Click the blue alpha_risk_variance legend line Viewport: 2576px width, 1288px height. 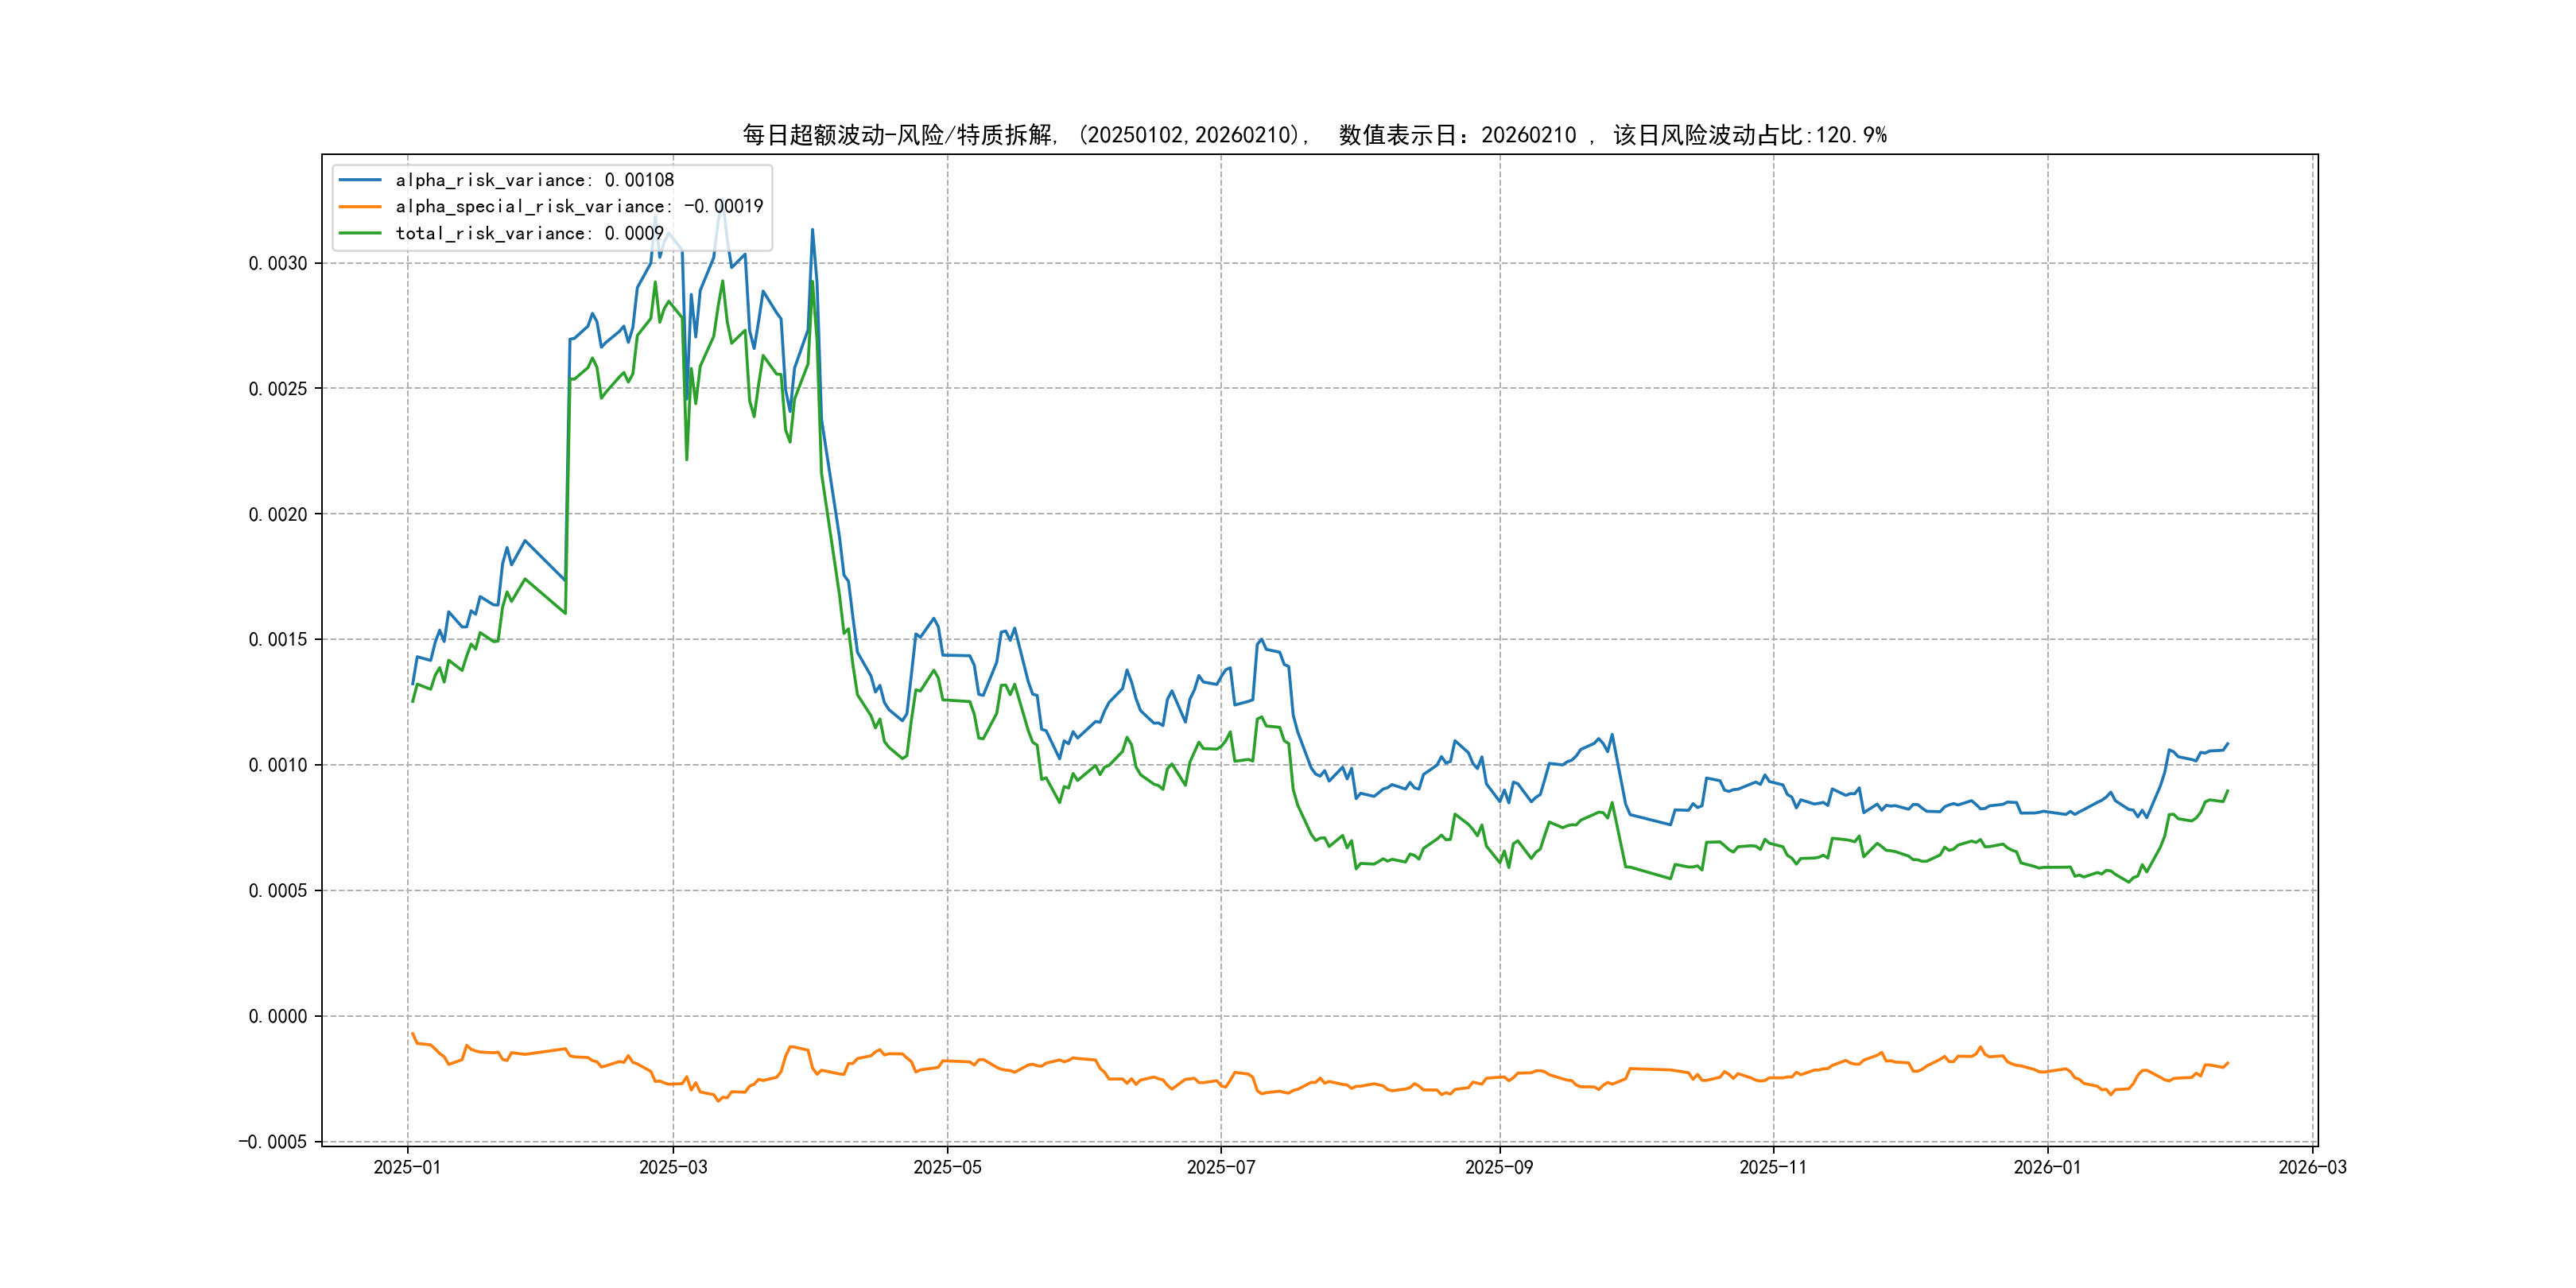[360, 180]
